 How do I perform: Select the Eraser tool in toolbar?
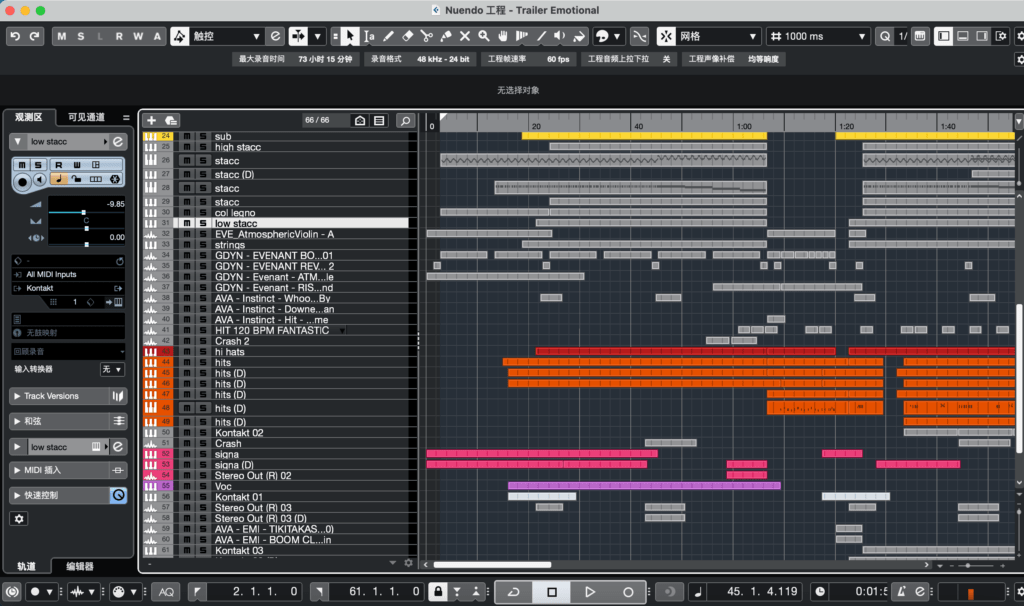click(408, 37)
